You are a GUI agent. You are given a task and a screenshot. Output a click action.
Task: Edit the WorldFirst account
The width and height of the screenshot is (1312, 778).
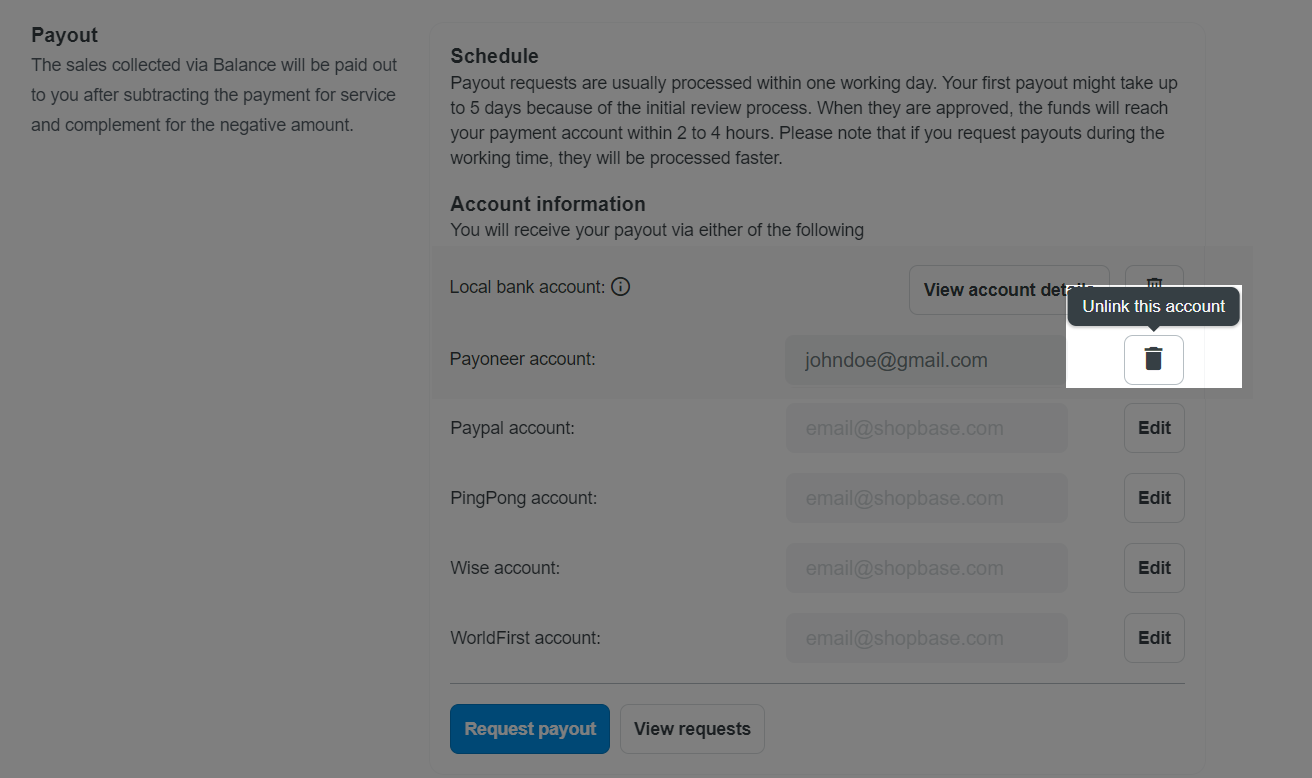[1154, 638]
